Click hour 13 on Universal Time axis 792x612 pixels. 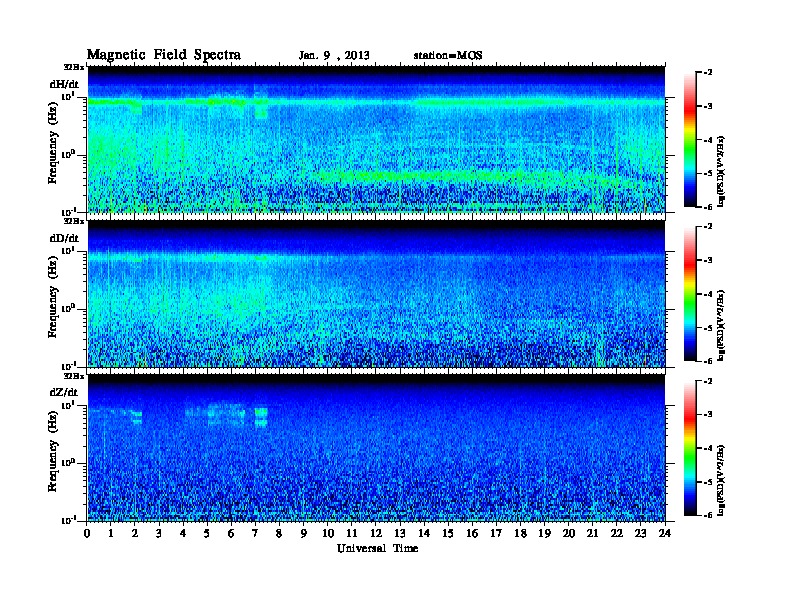pos(400,534)
